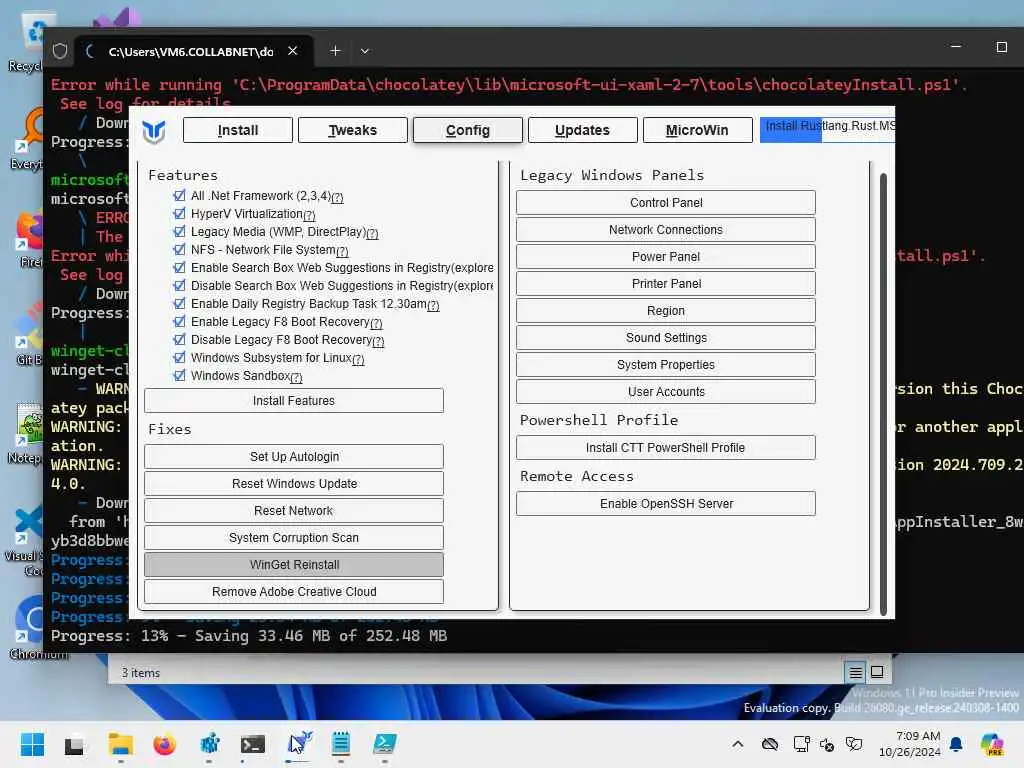
Task: Switch to the MicroWin tab
Action: 697,130
